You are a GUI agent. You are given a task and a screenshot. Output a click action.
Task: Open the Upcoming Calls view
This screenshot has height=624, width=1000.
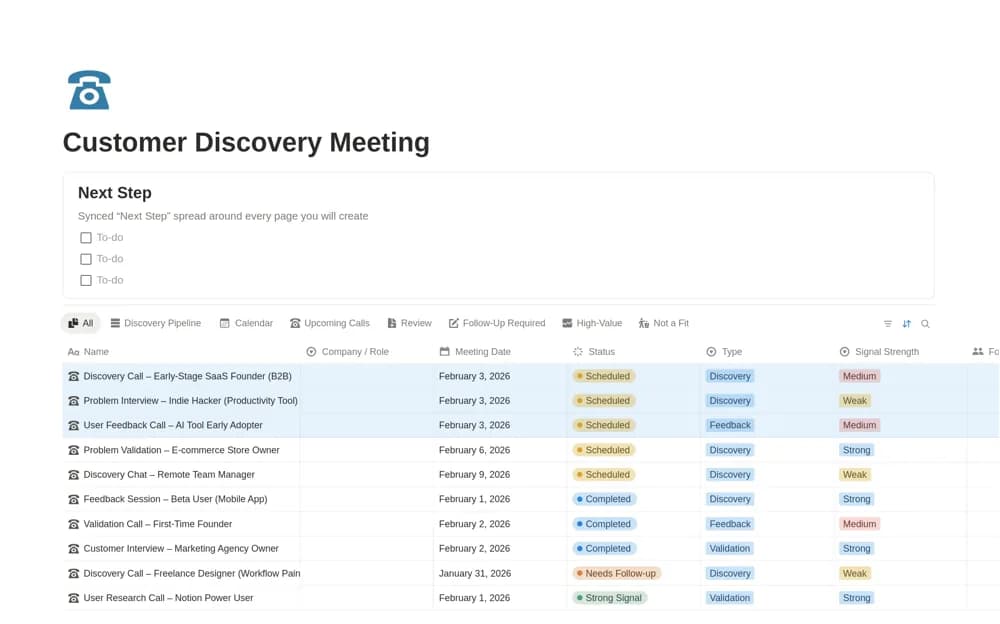pyautogui.click(x=330, y=323)
